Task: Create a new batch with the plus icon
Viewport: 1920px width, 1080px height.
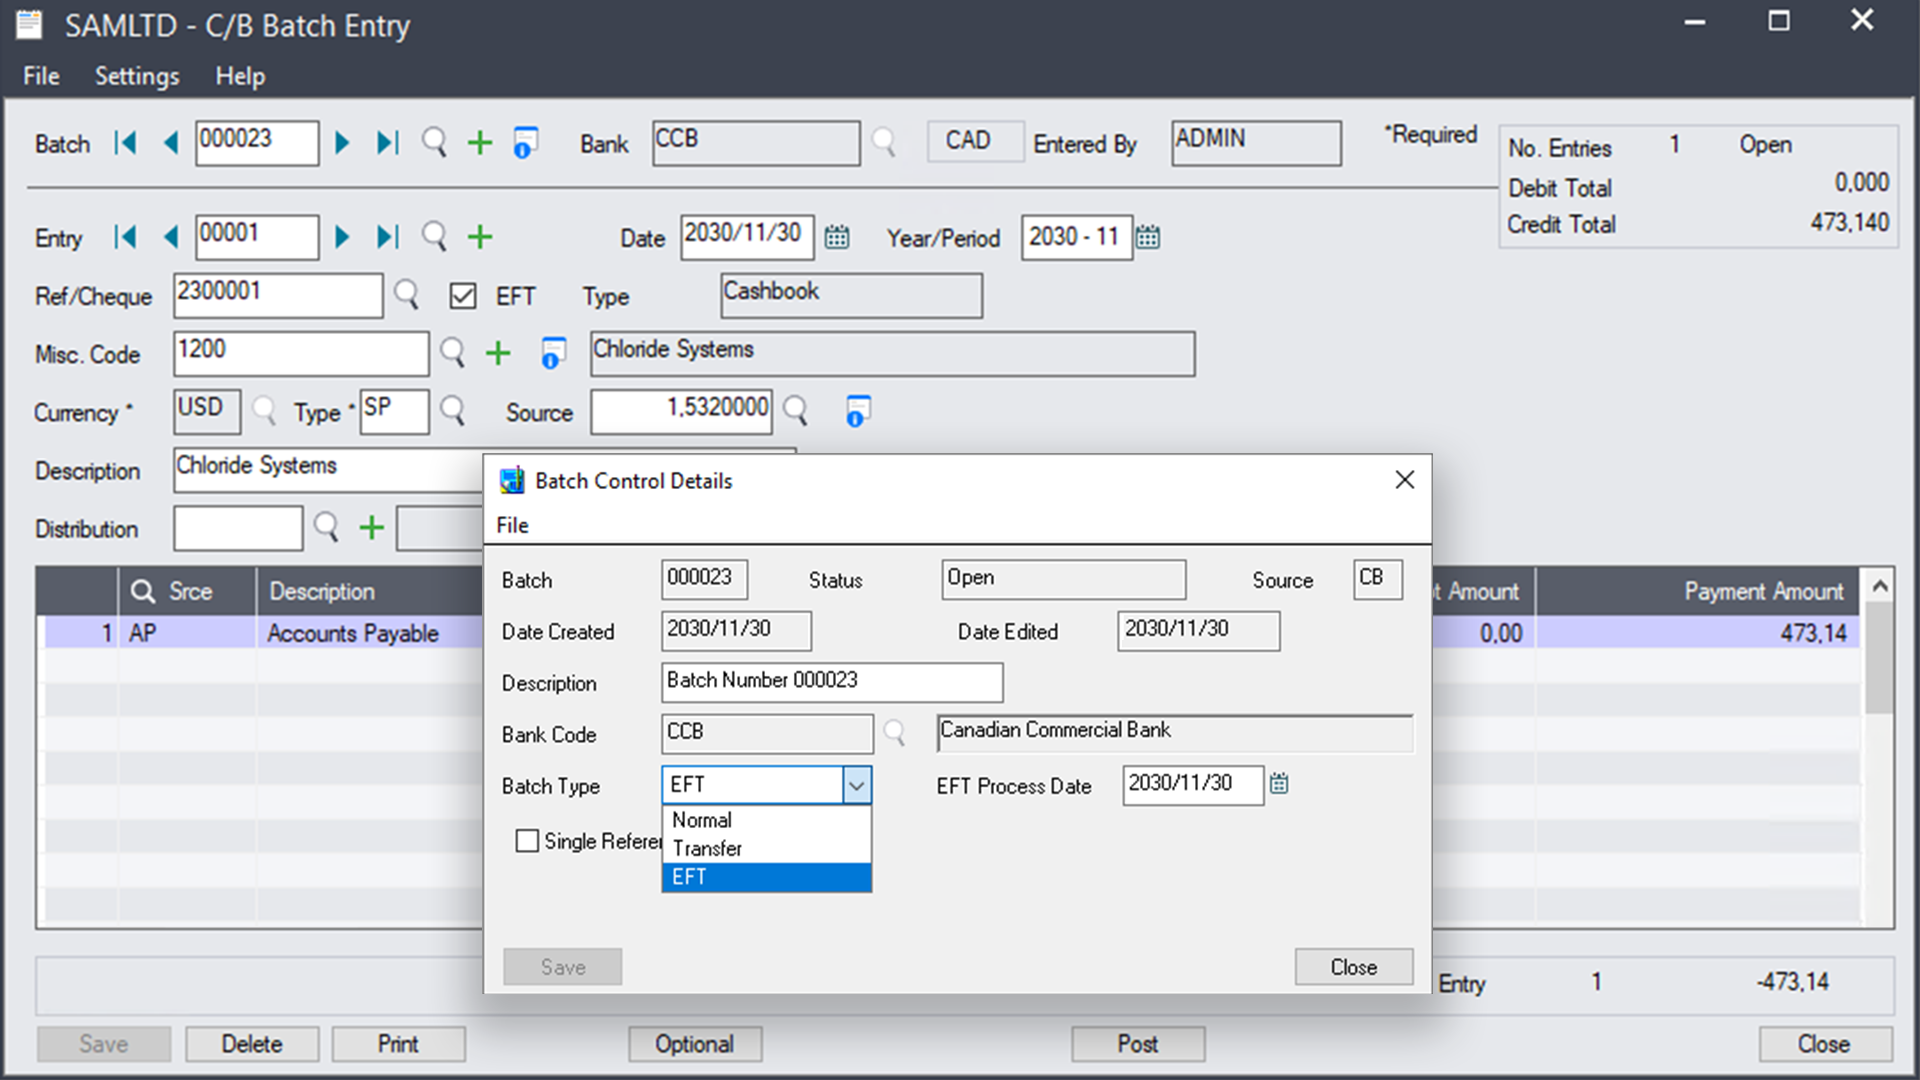Action: pyautogui.click(x=480, y=143)
